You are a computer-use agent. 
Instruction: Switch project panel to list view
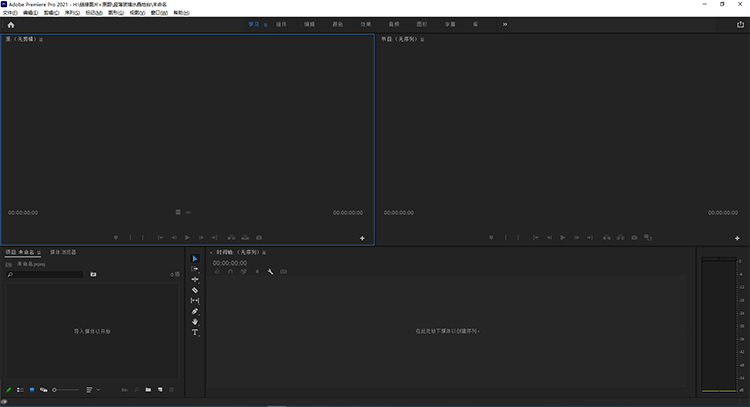pos(20,389)
